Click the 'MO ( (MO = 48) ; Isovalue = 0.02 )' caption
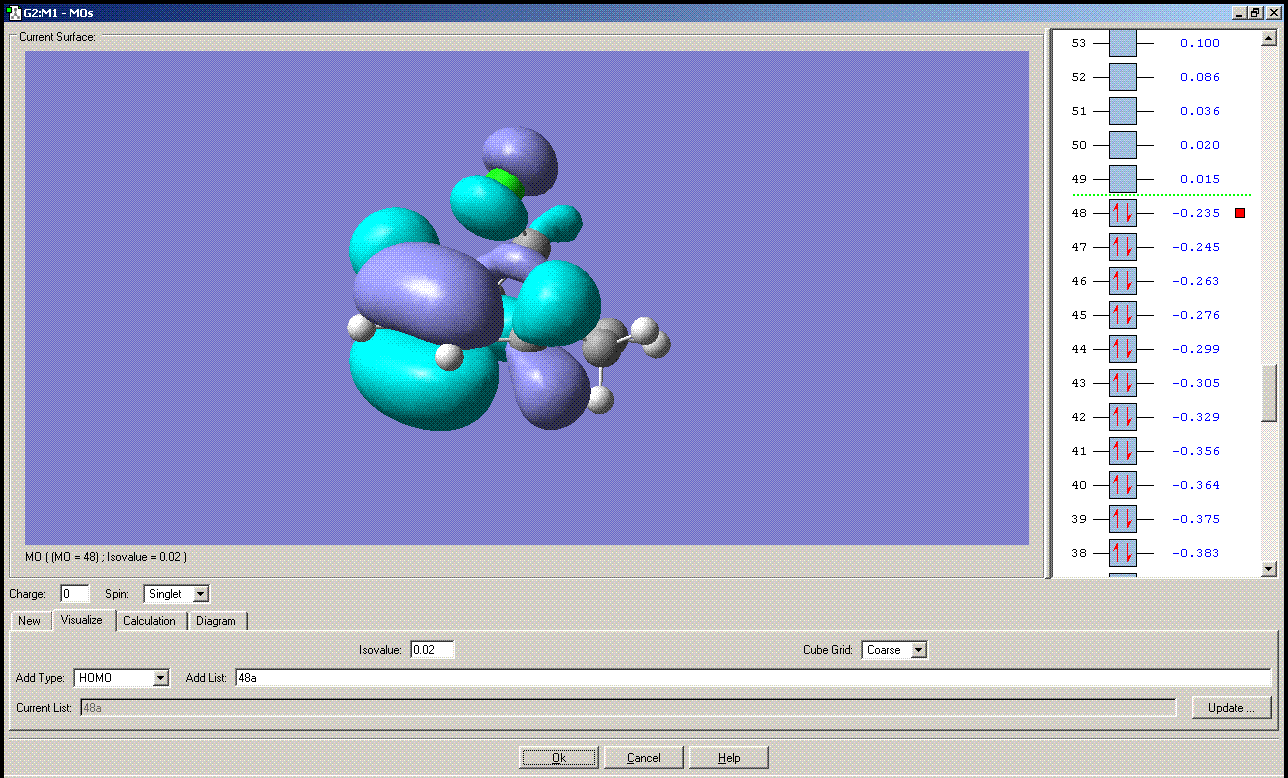Viewport: 1288px width, 778px height. tap(106, 556)
